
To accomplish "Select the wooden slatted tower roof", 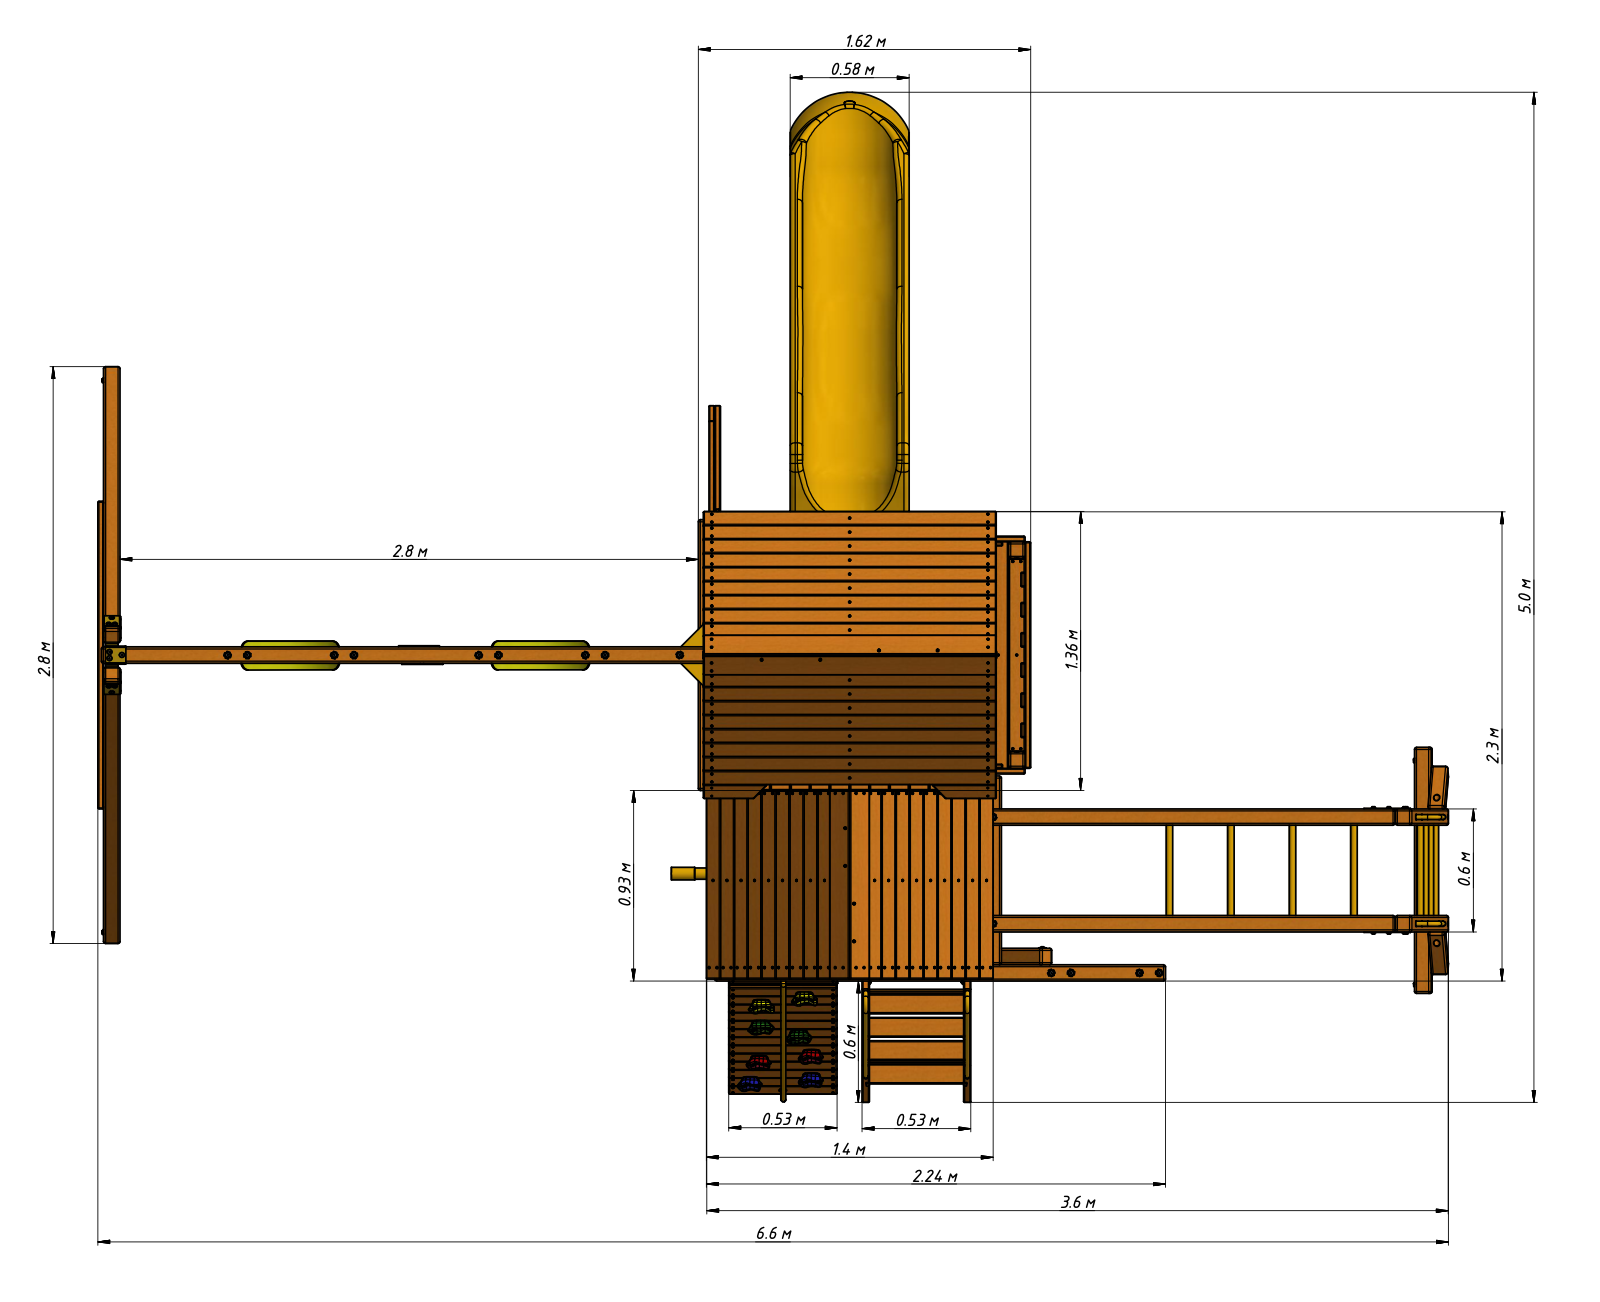I will coord(850,652).
